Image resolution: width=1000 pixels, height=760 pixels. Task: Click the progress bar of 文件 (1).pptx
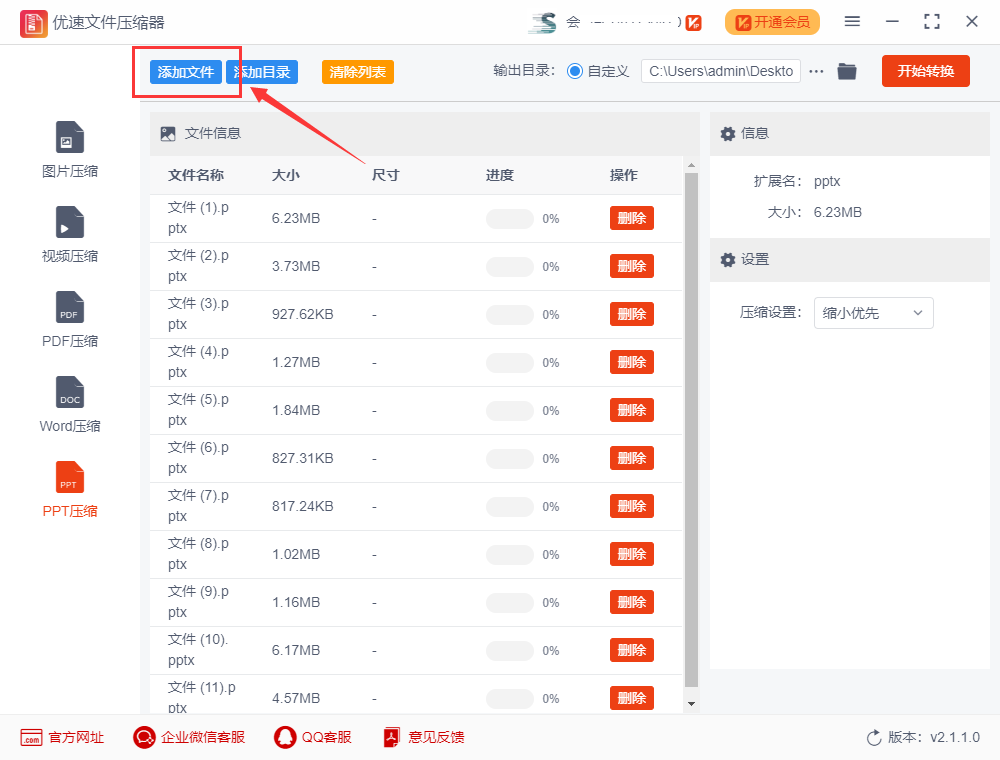(510, 219)
